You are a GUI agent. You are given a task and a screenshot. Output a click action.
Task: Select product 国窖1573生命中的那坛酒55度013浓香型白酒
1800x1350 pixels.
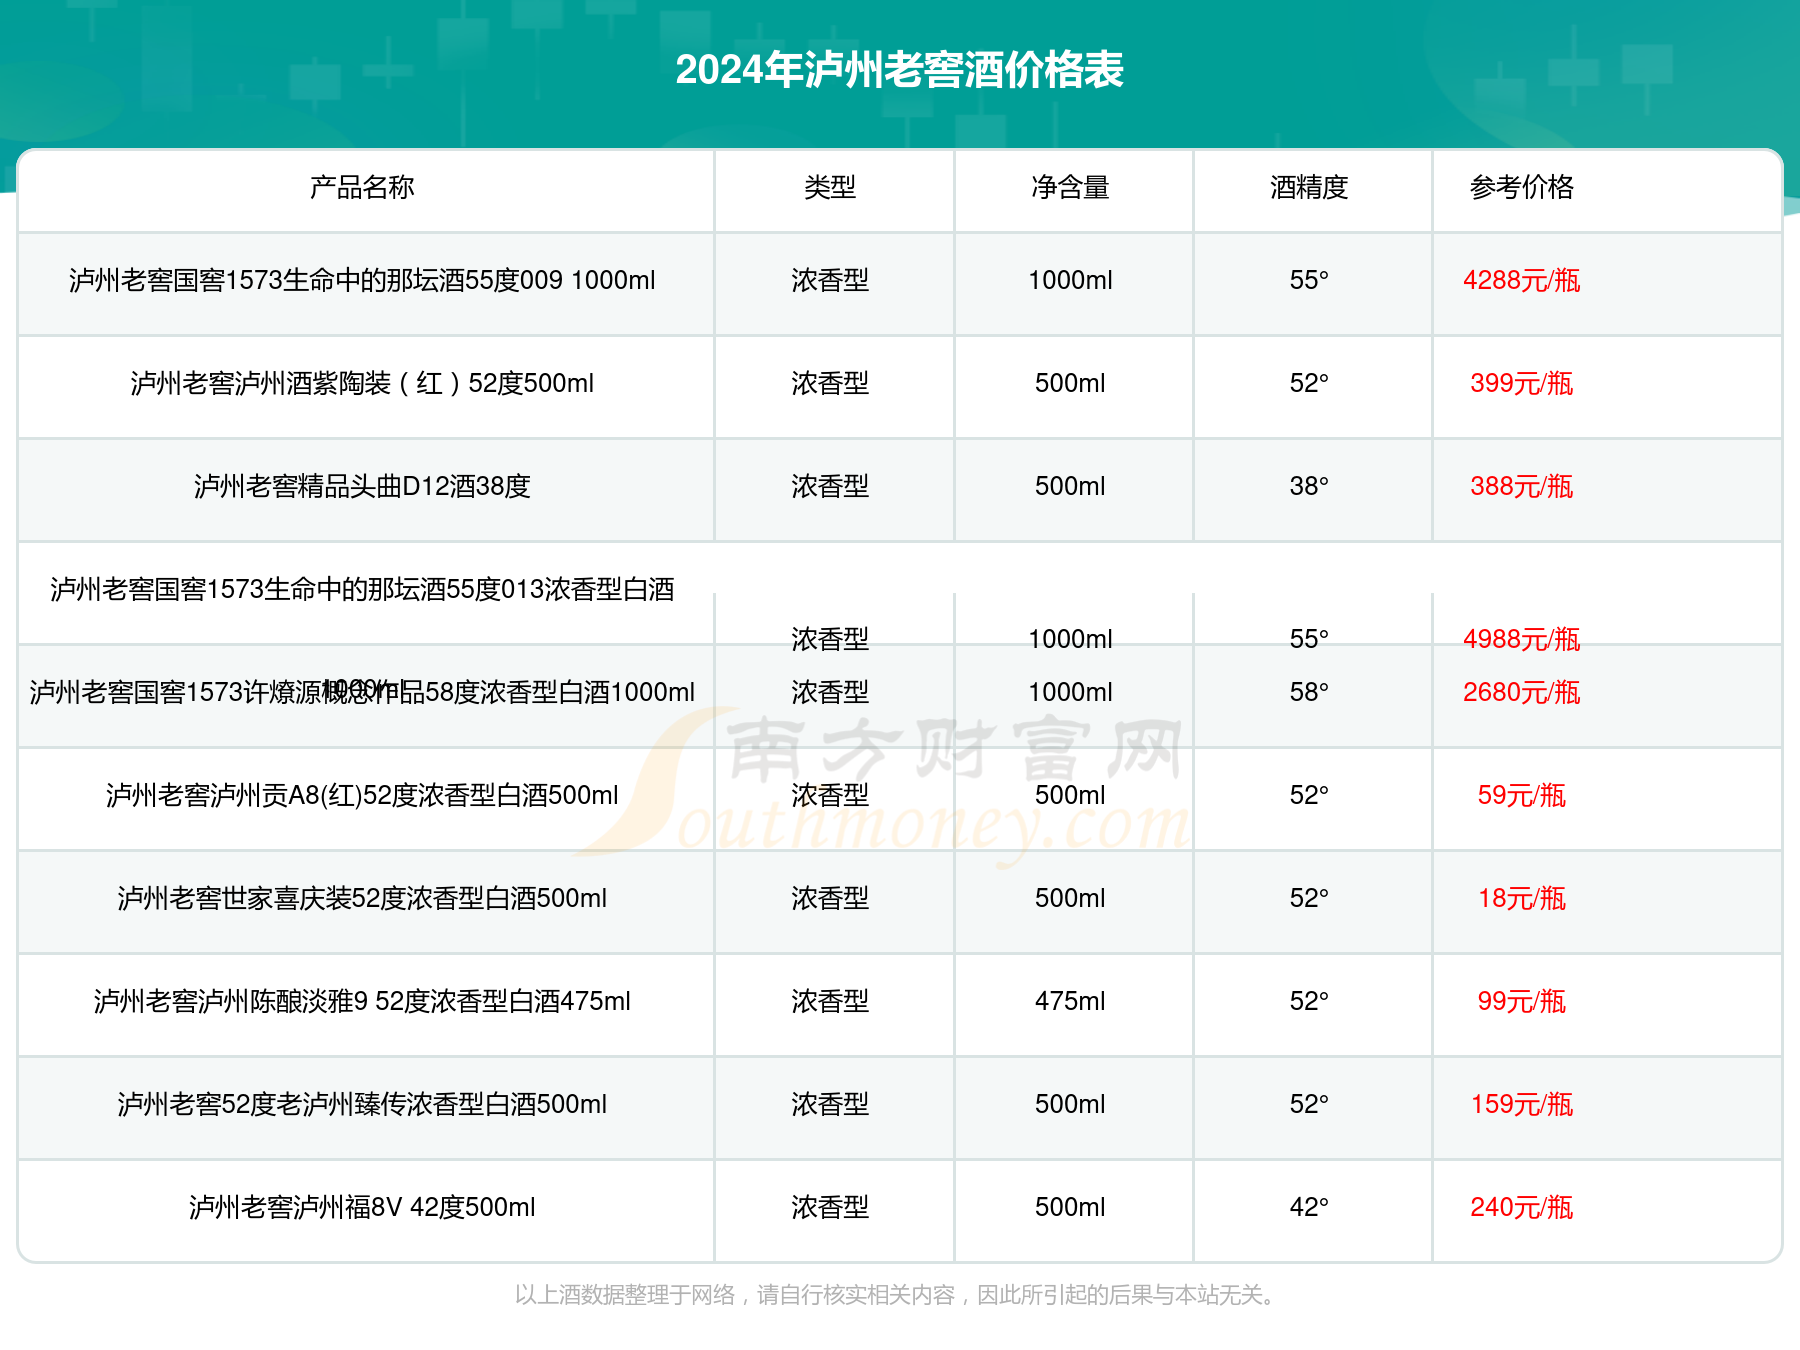[x=362, y=589]
